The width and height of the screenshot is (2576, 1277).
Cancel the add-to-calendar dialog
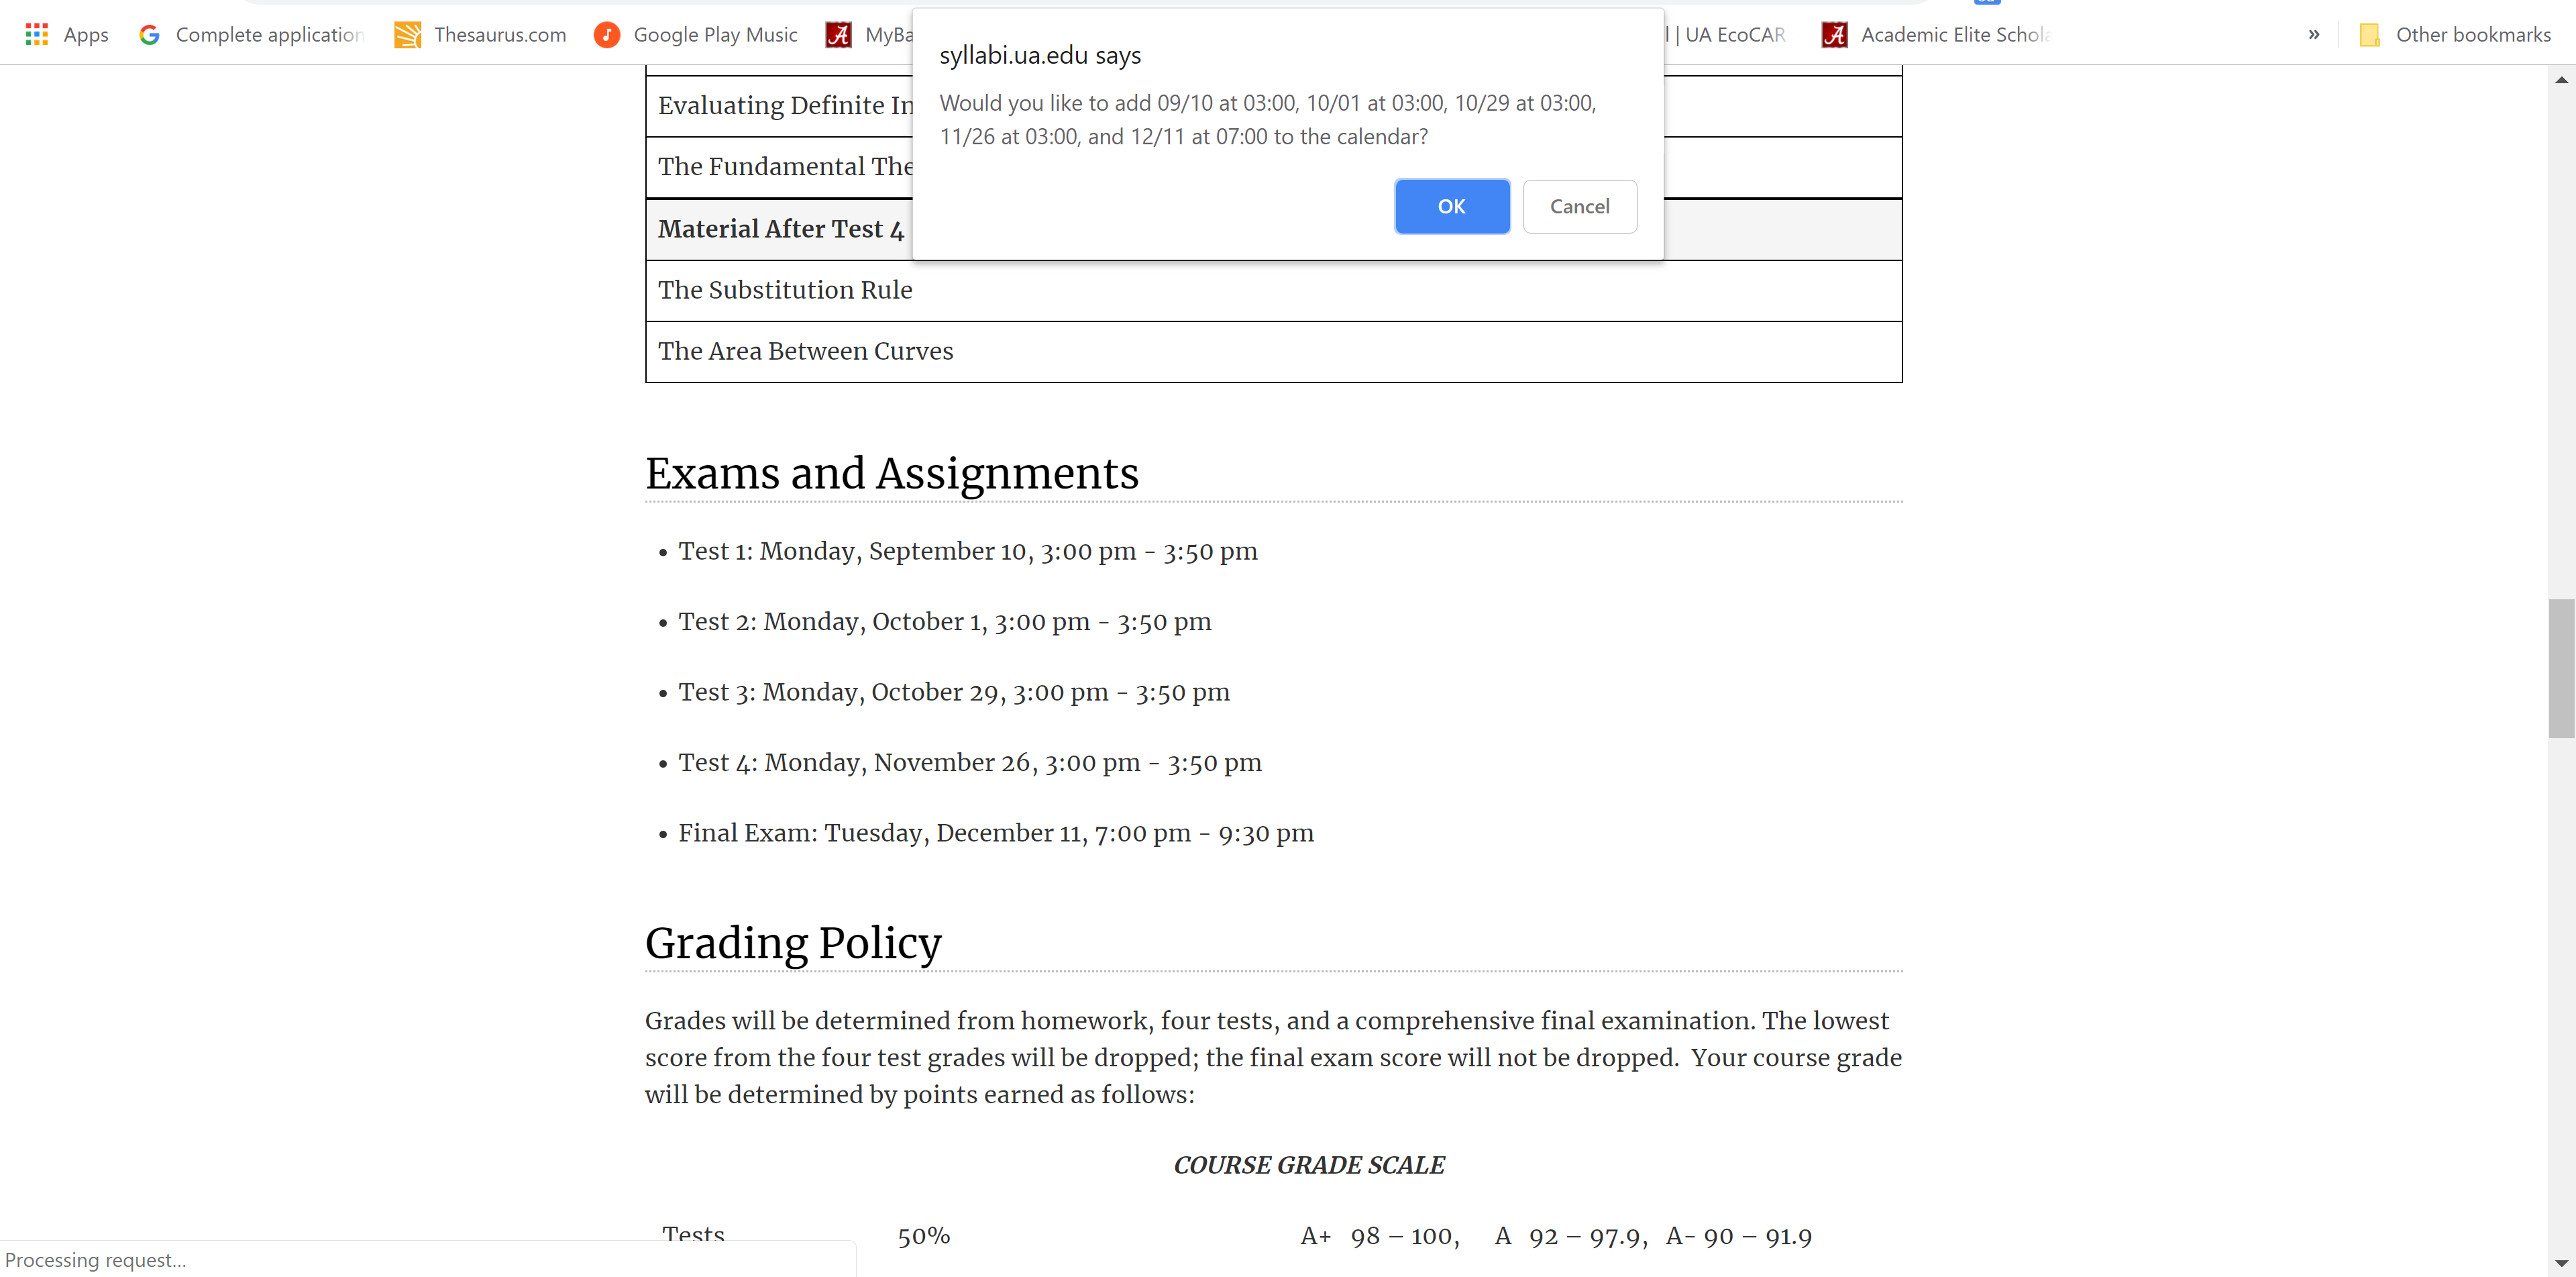click(x=1579, y=206)
